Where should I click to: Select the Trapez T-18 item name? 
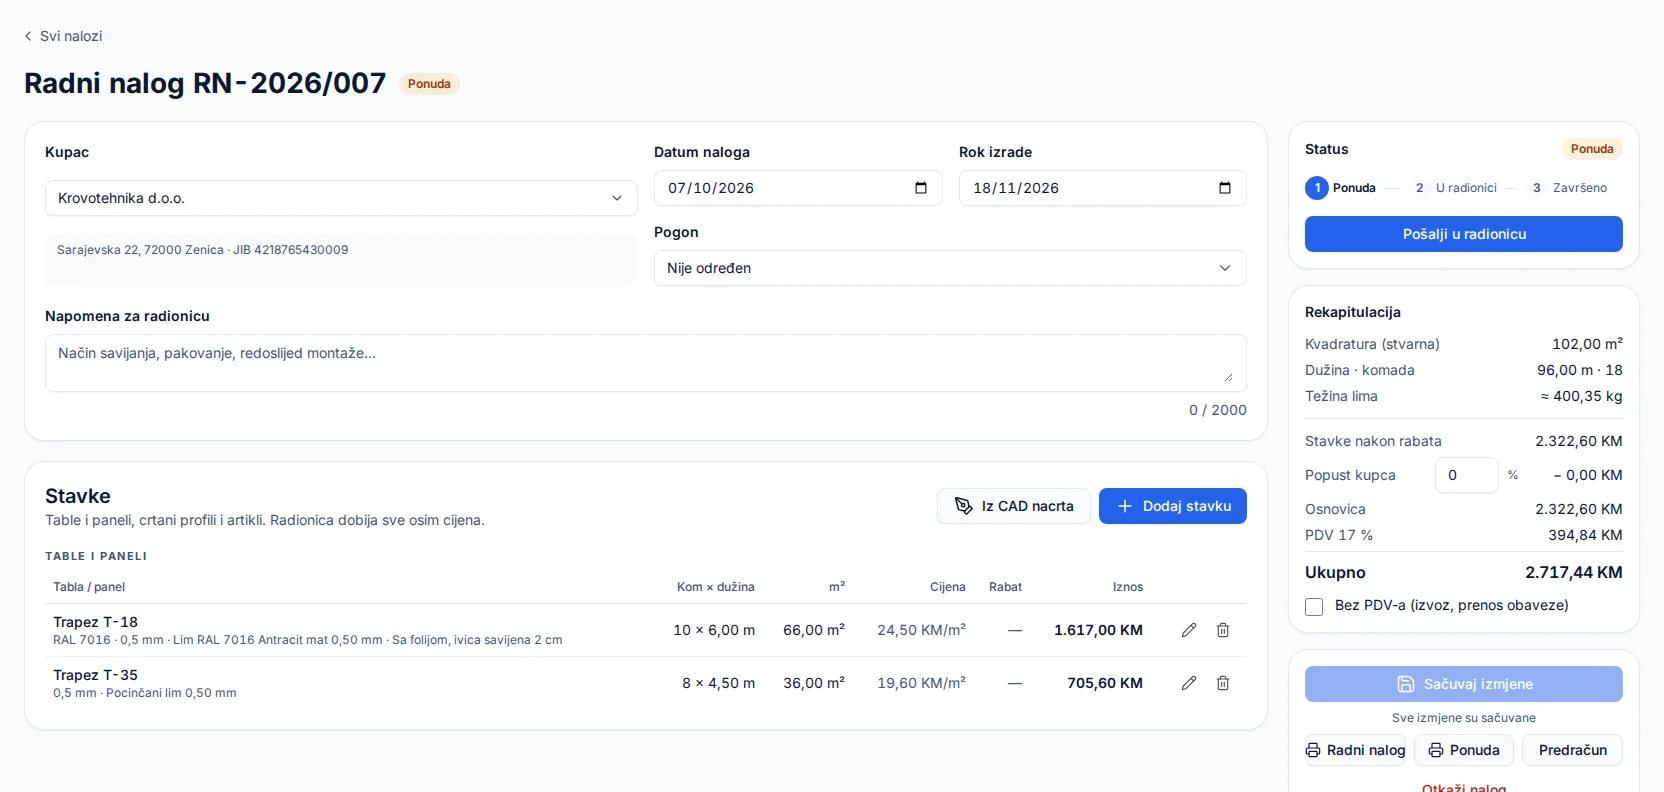(x=95, y=622)
